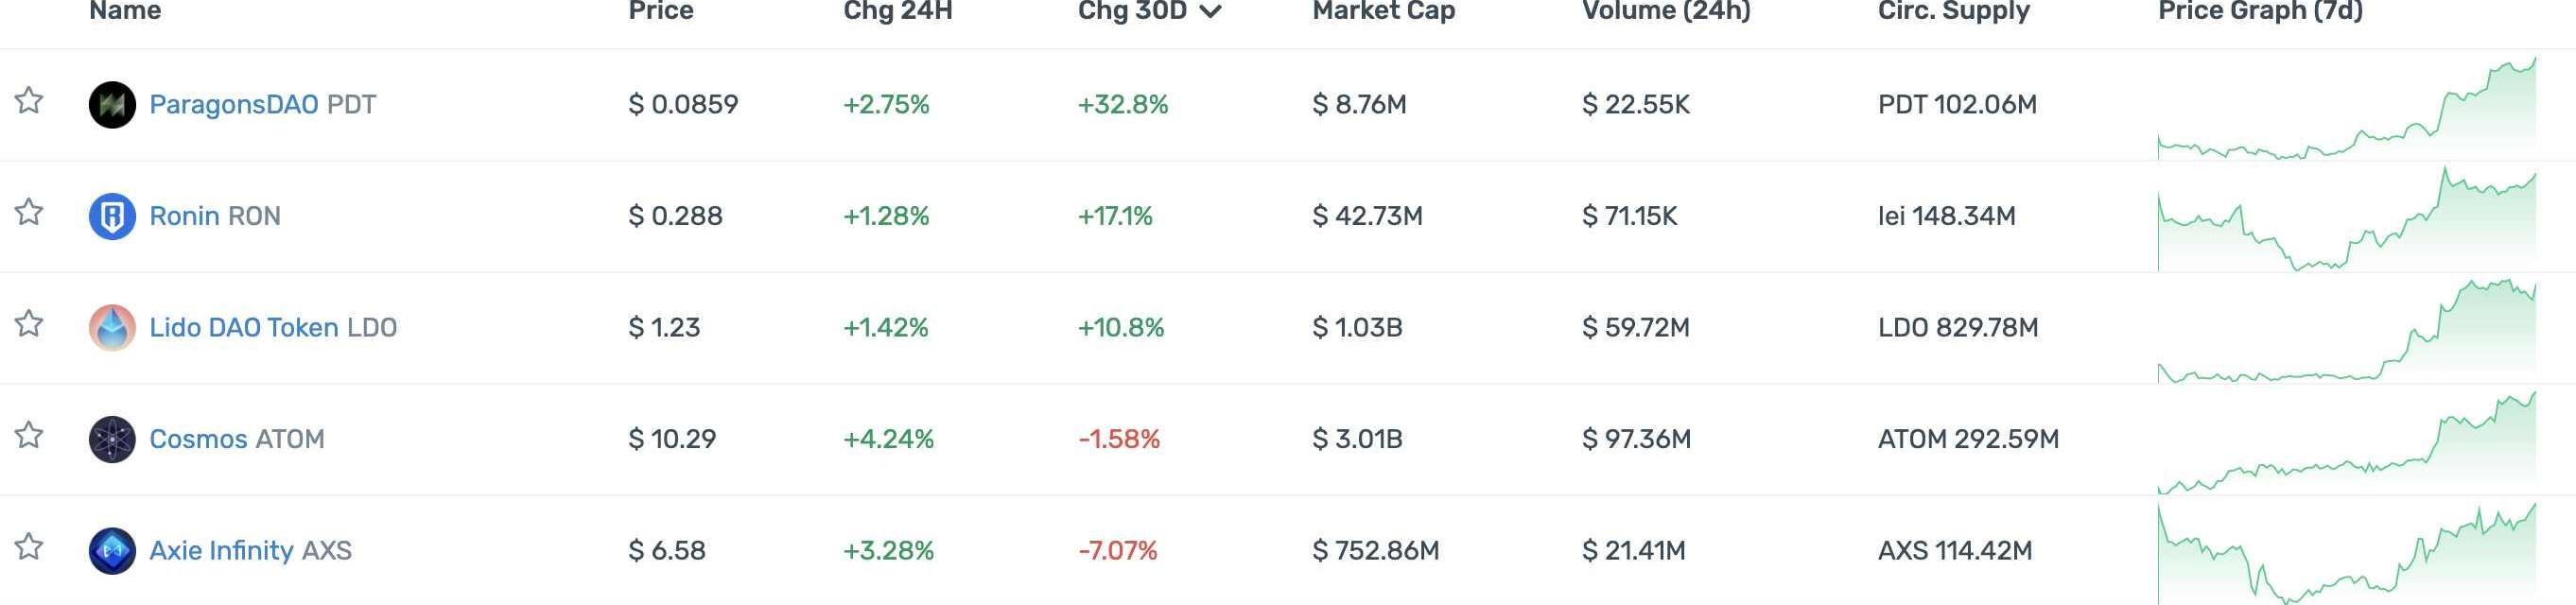Sort by Chg 30D column arrow

pyautogui.click(x=1210, y=11)
